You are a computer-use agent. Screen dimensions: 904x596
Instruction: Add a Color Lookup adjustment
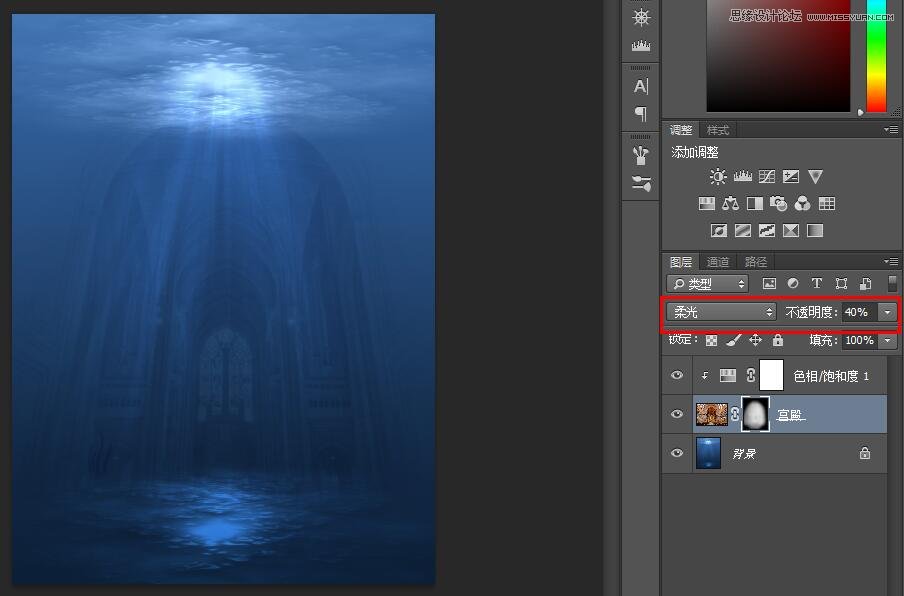827,203
